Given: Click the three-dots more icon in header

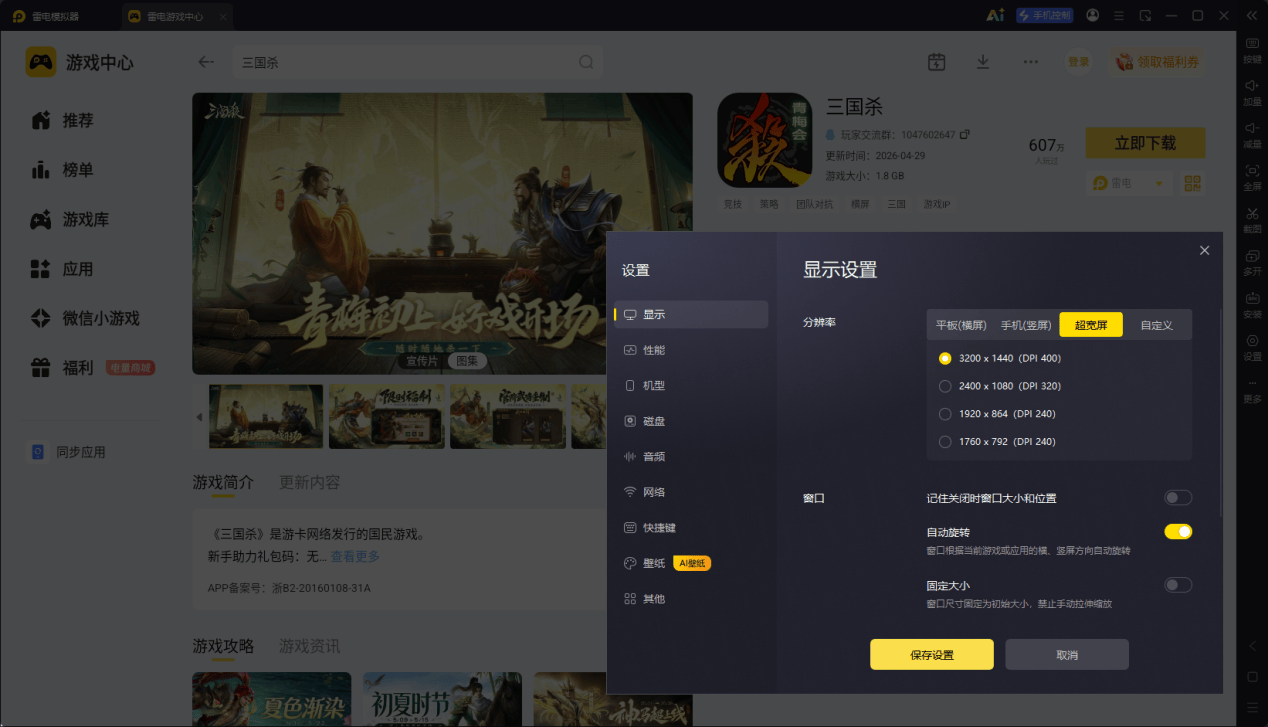Looking at the screenshot, I should tap(1030, 62).
